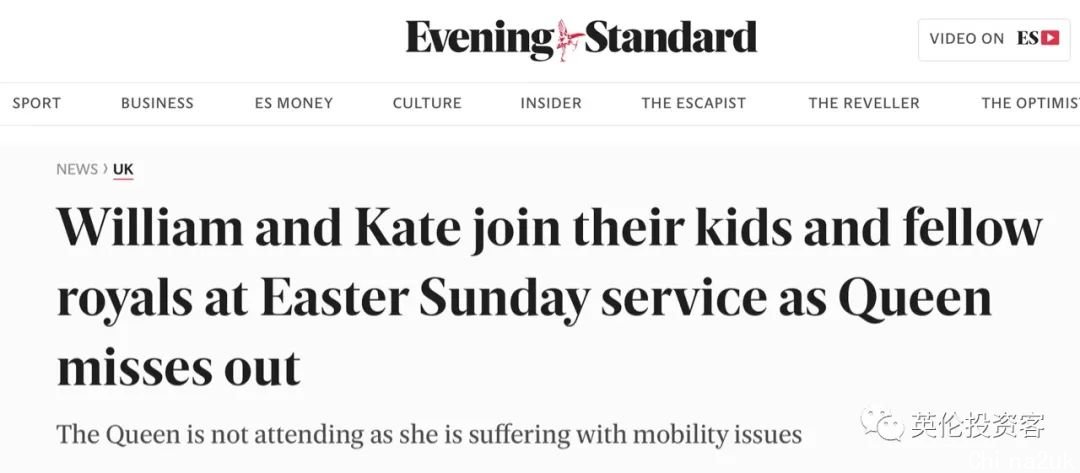Click the NEWS breadcrumb link
The image size is (1080, 473).
[x=77, y=169]
